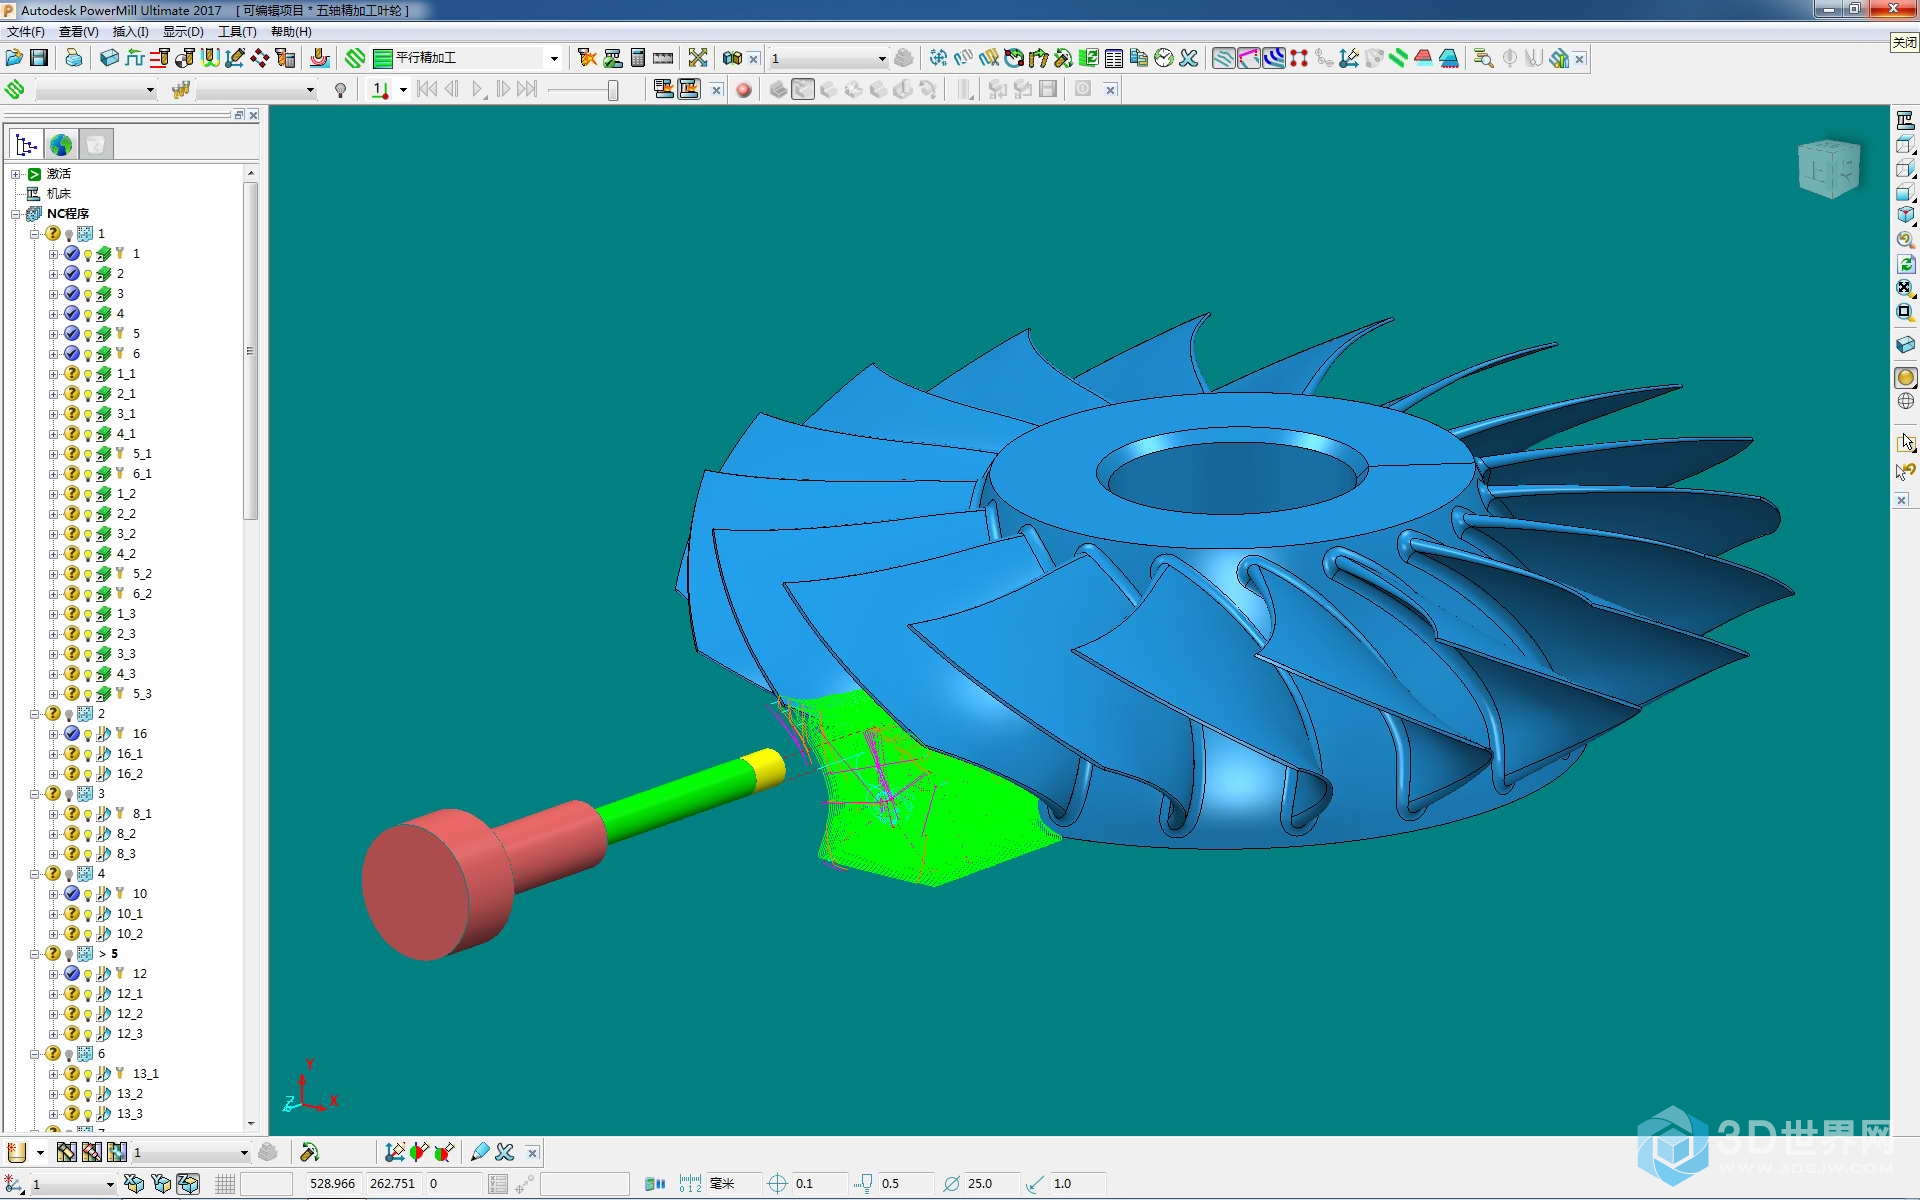Viewport: 1920px width, 1200px height.
Task: Click the toolpath table list icon
Action: click(1113, 58)
